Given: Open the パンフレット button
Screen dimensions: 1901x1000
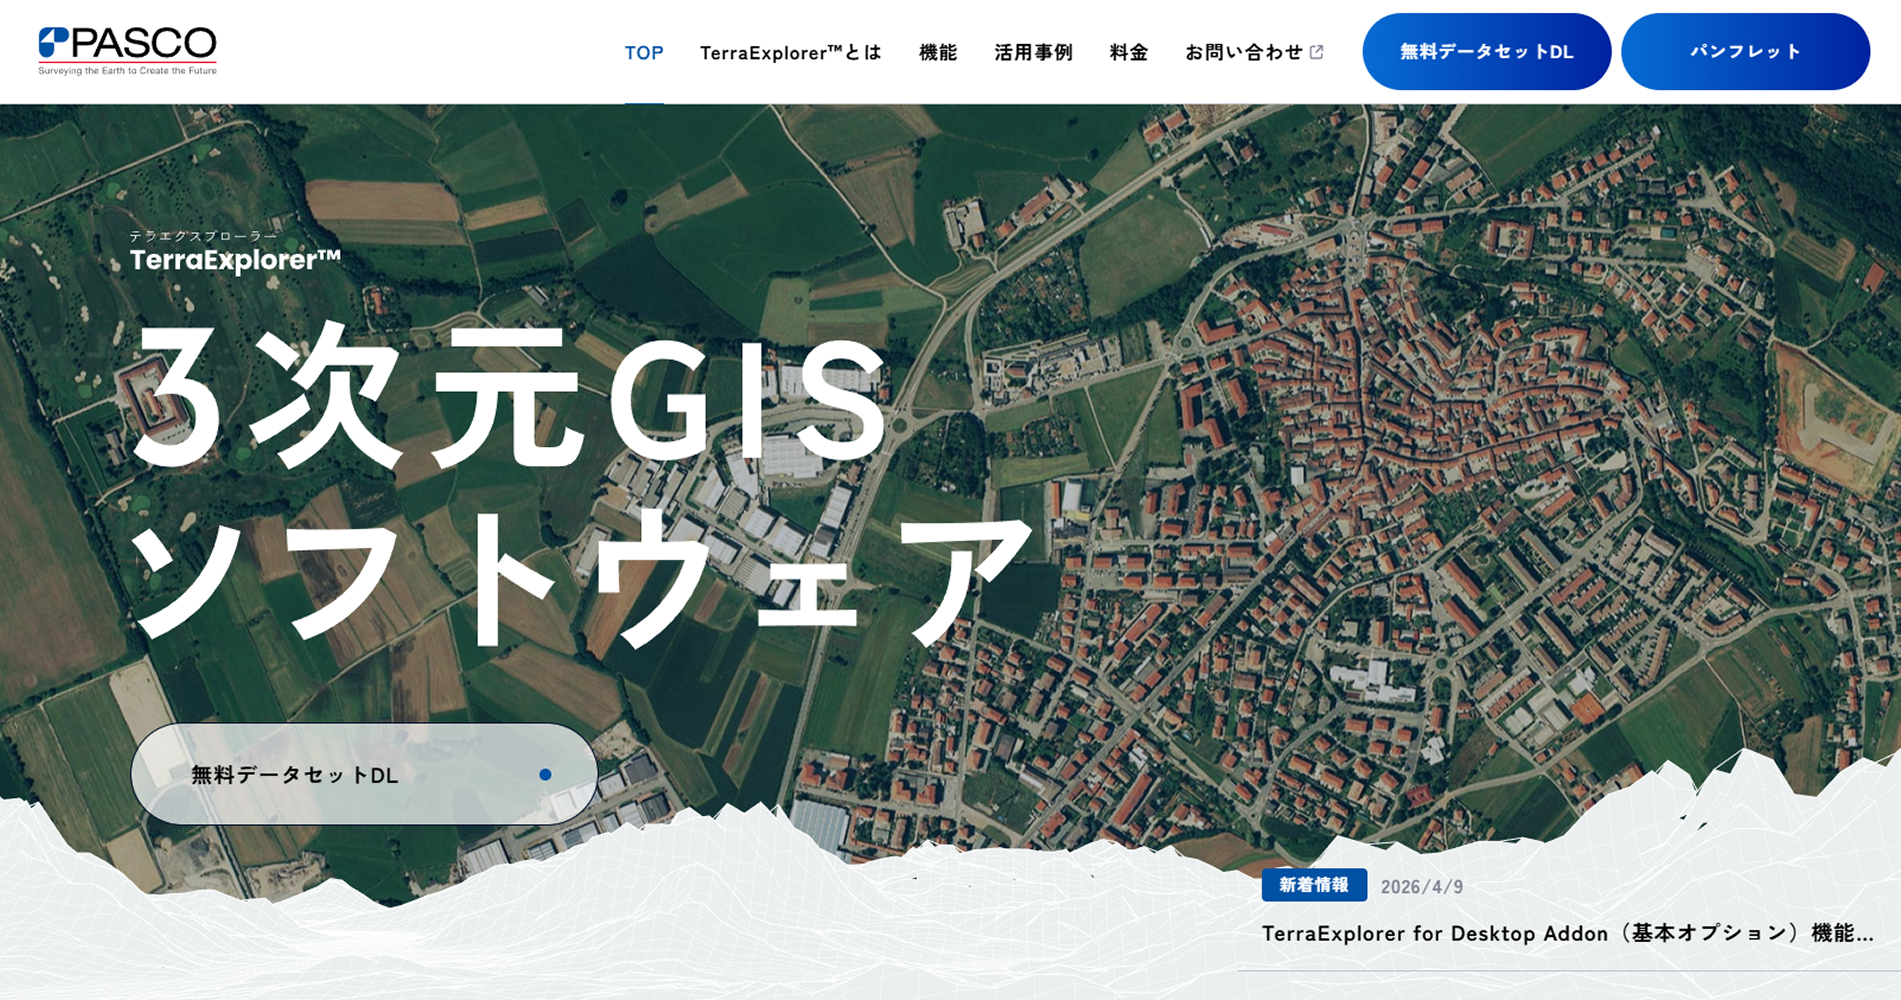Looking at the screenshot, I should click(1745, 52).
